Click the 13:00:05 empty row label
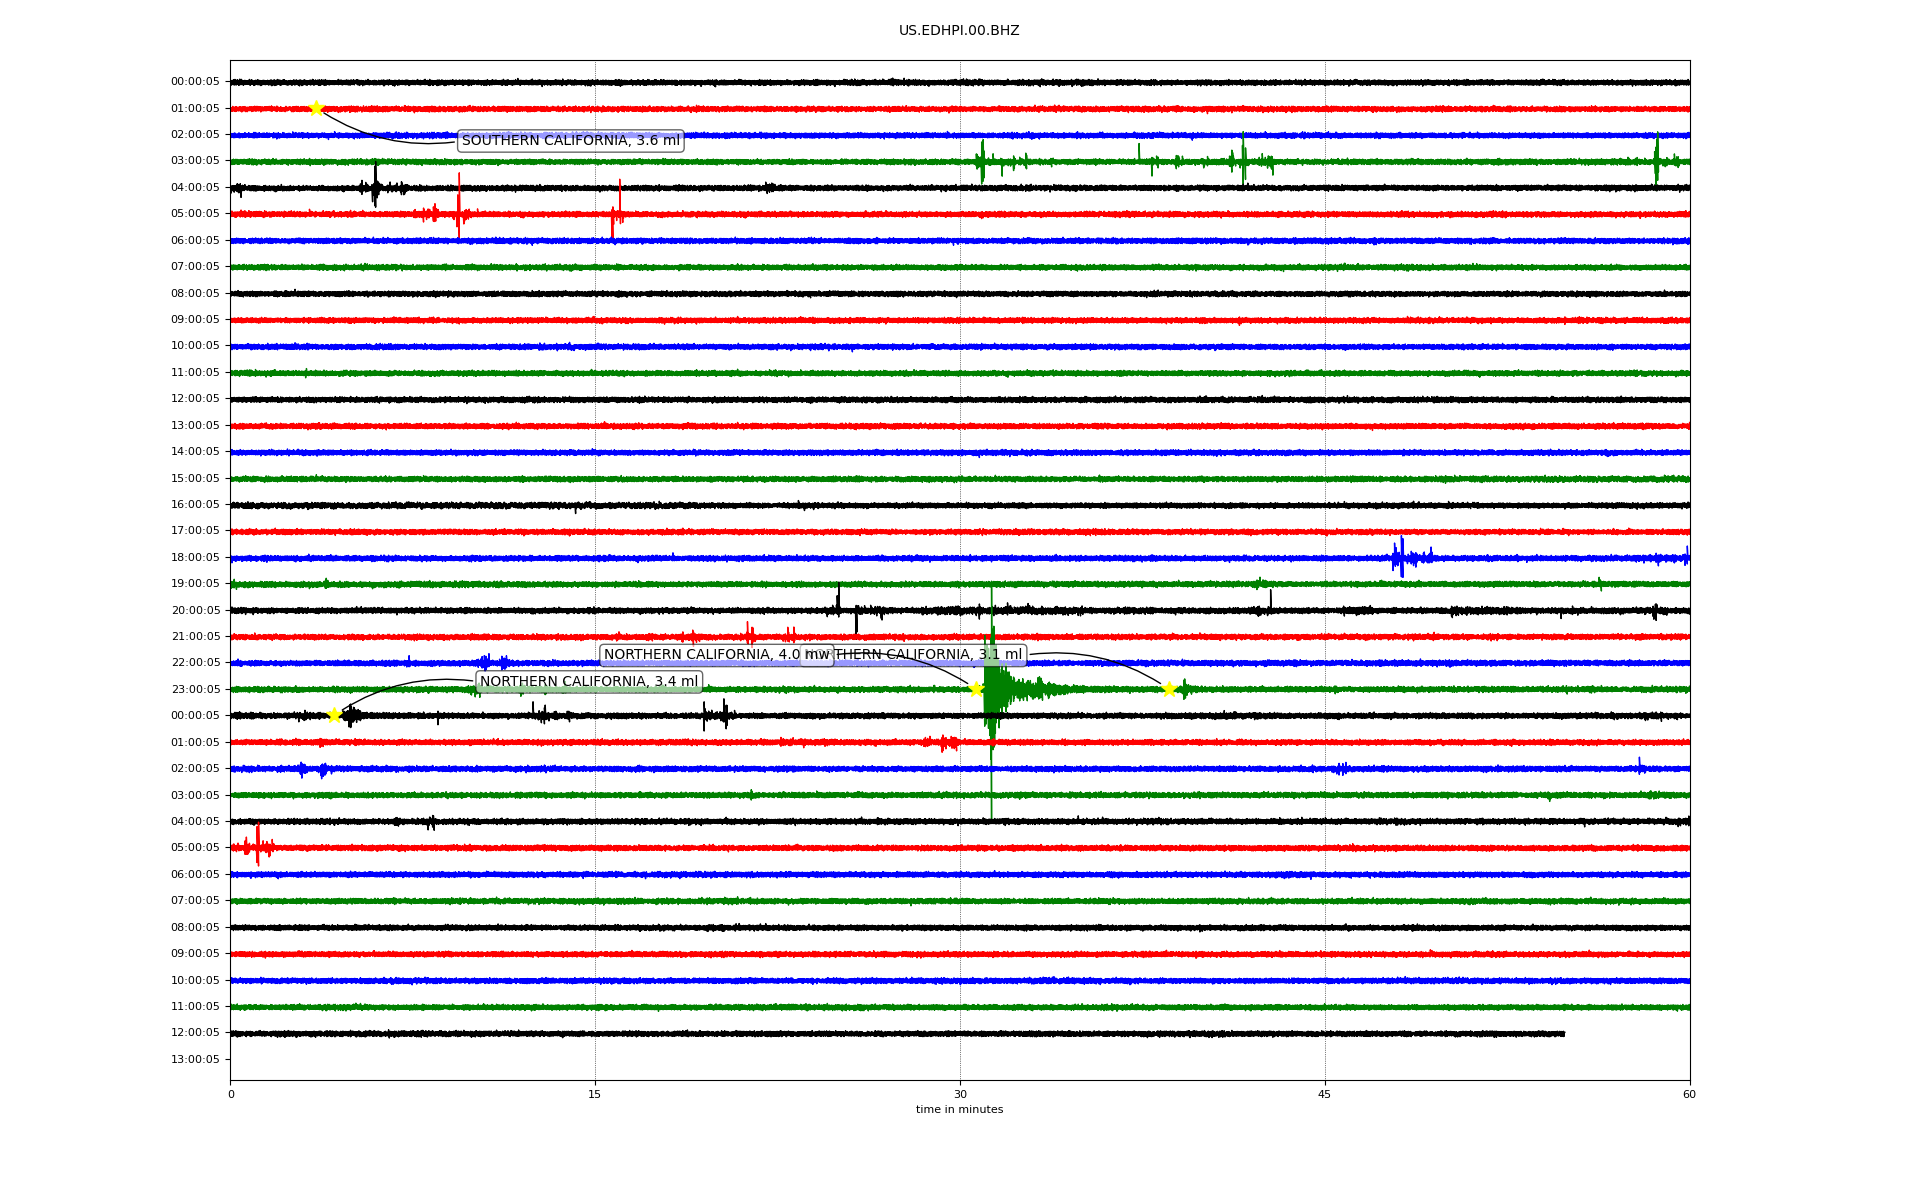Image resolution: width=1920 pixels, height=1200 pixels. [195, 1059]
